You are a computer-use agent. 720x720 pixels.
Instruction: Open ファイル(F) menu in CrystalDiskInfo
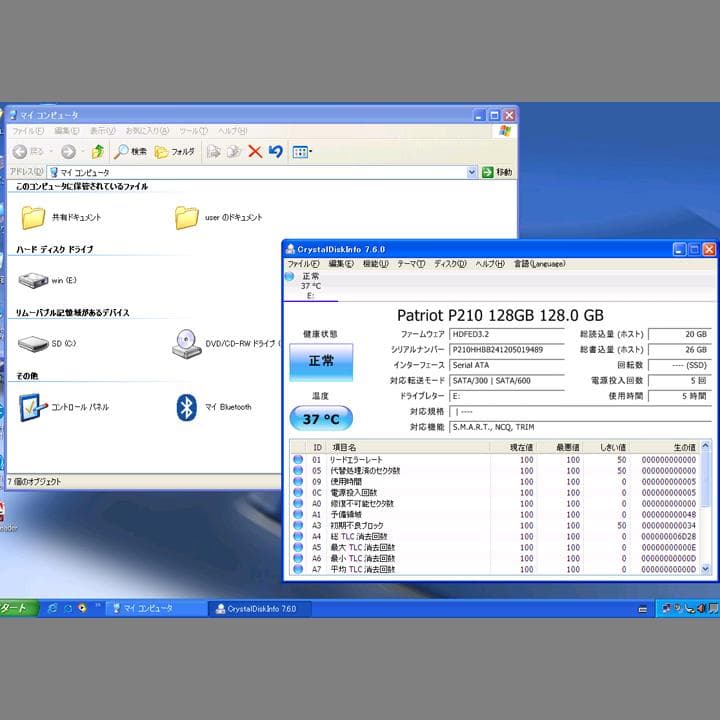tap(303, 264)
